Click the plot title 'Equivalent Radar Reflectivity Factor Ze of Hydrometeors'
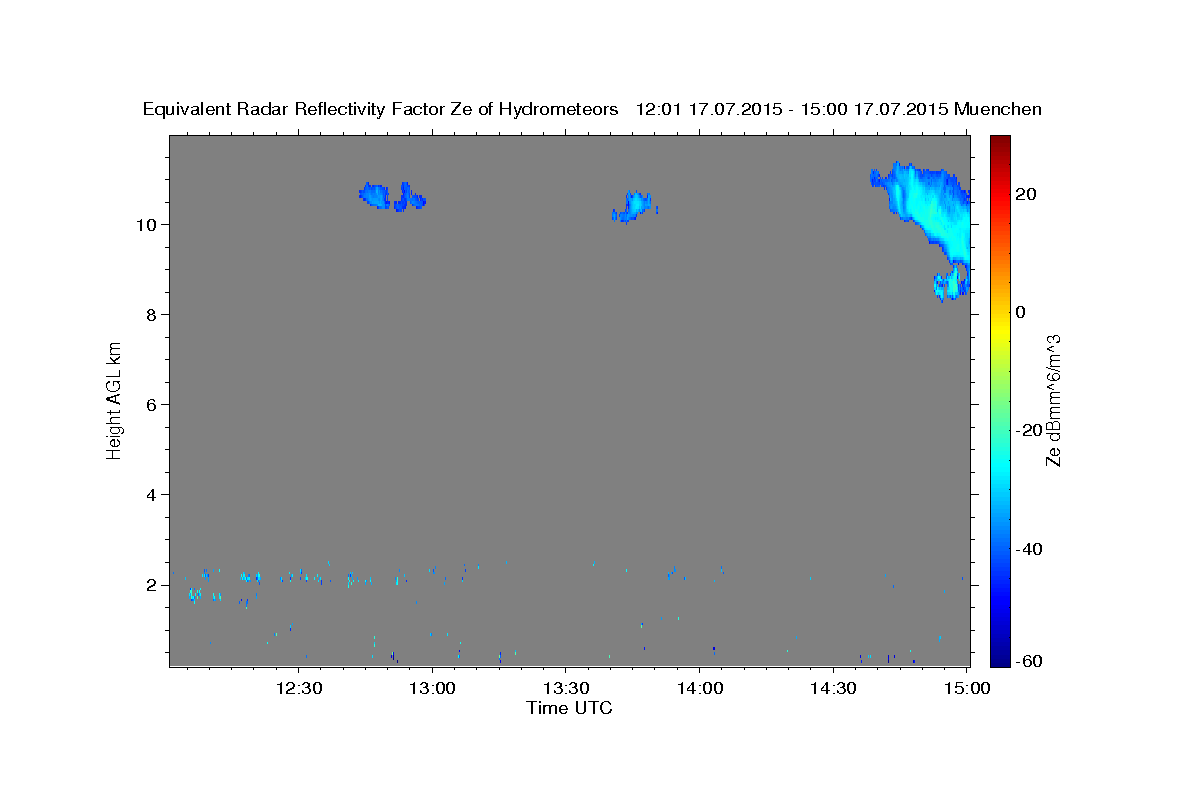 [x=381, y=109]
